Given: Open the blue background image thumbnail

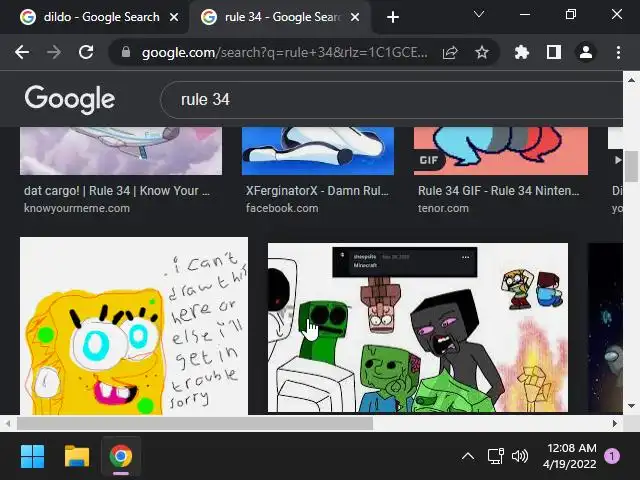Looking at the screenshot, I should click(318, 151).
